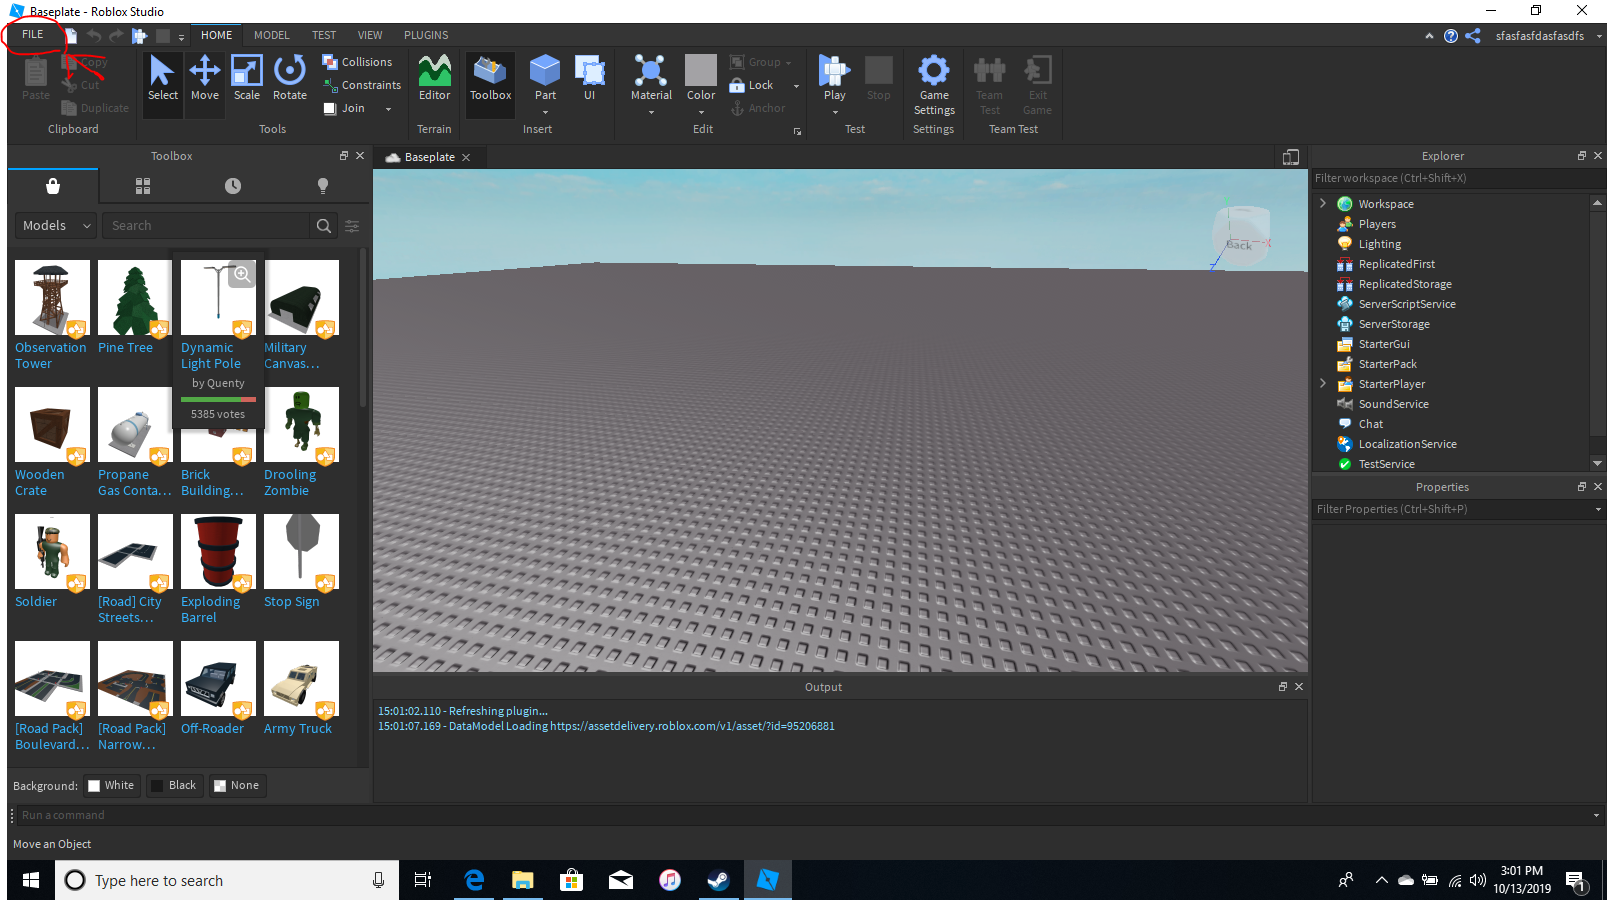Viewport: 1607px width, 900px height.
Task: Insert the Pine Tree thumbnail model
Action: 135,298
